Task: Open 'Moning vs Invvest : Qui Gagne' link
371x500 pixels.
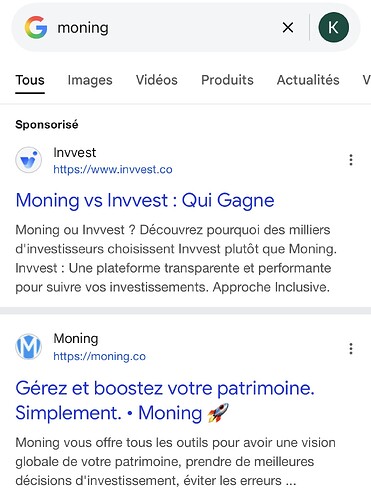Action: pos(145,201)
